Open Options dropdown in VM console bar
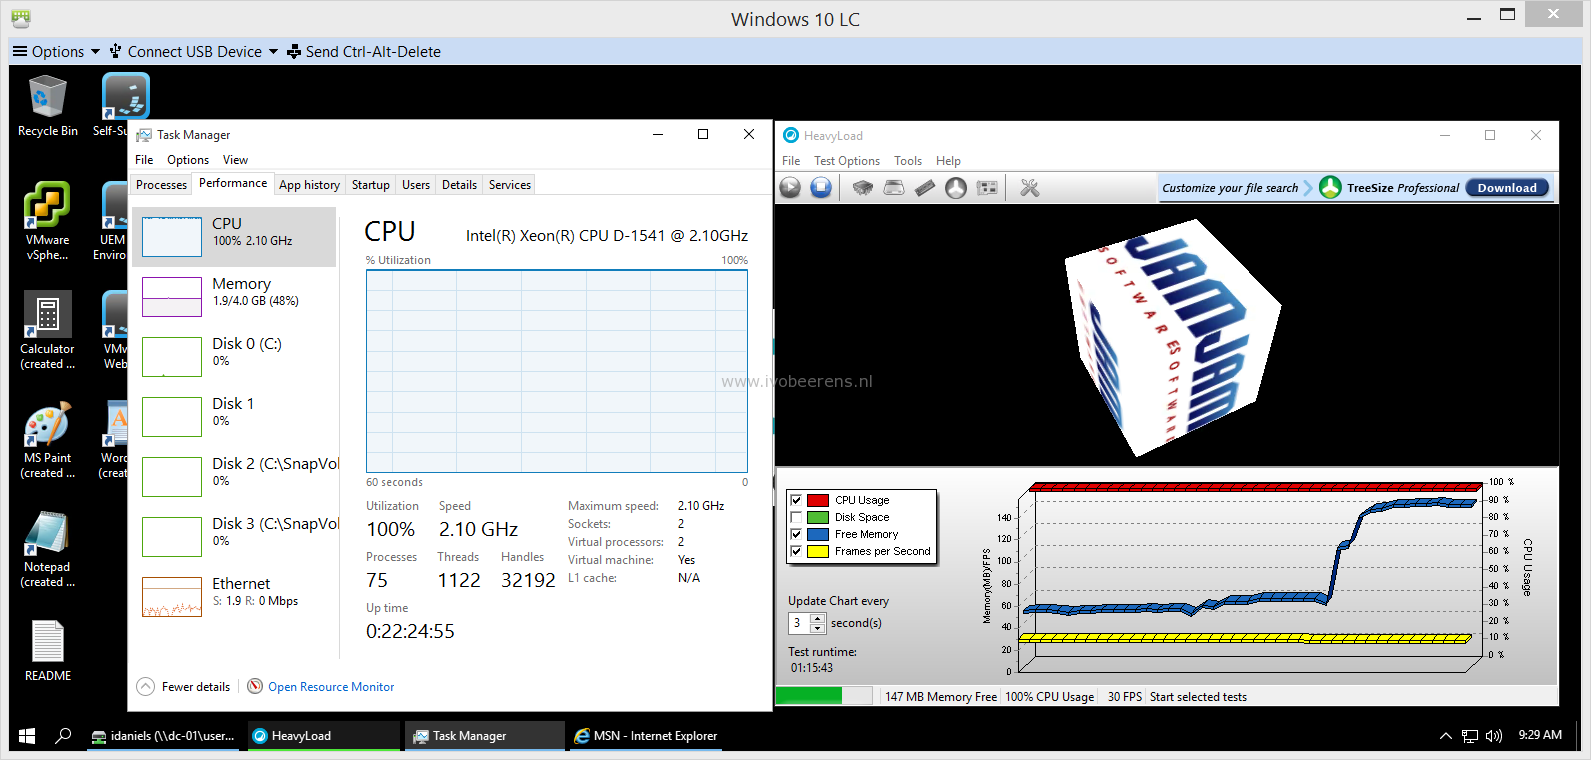Screen dimensions: 1591x760 [56, 51]
